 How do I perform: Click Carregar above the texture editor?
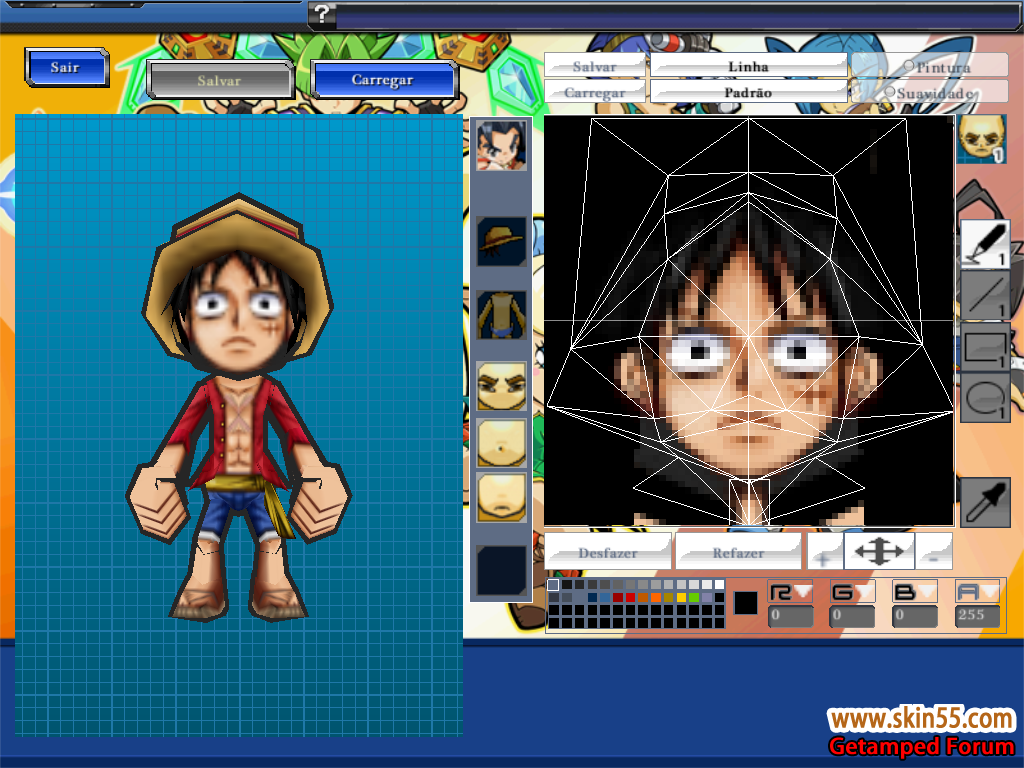pyautogui.click(x=595, y=92)
